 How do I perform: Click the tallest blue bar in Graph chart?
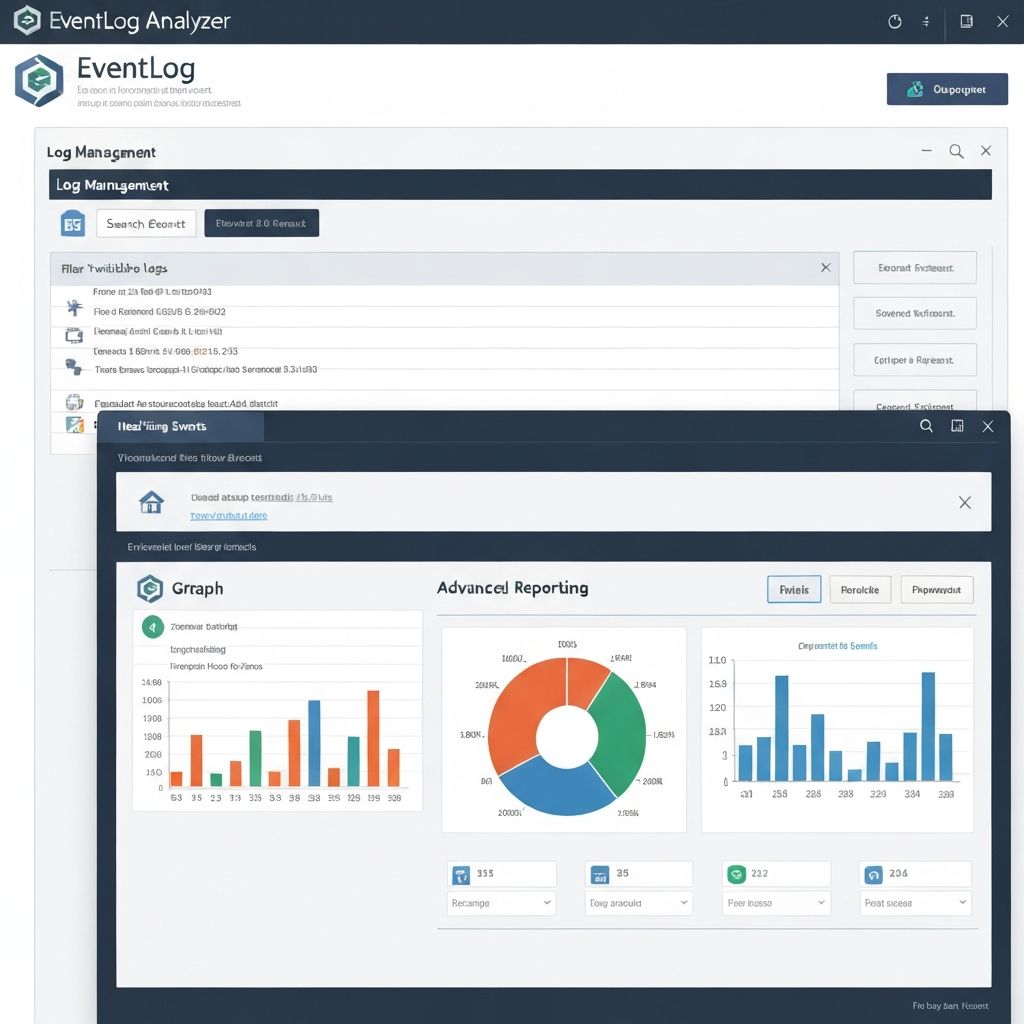(x=314, y=743)
